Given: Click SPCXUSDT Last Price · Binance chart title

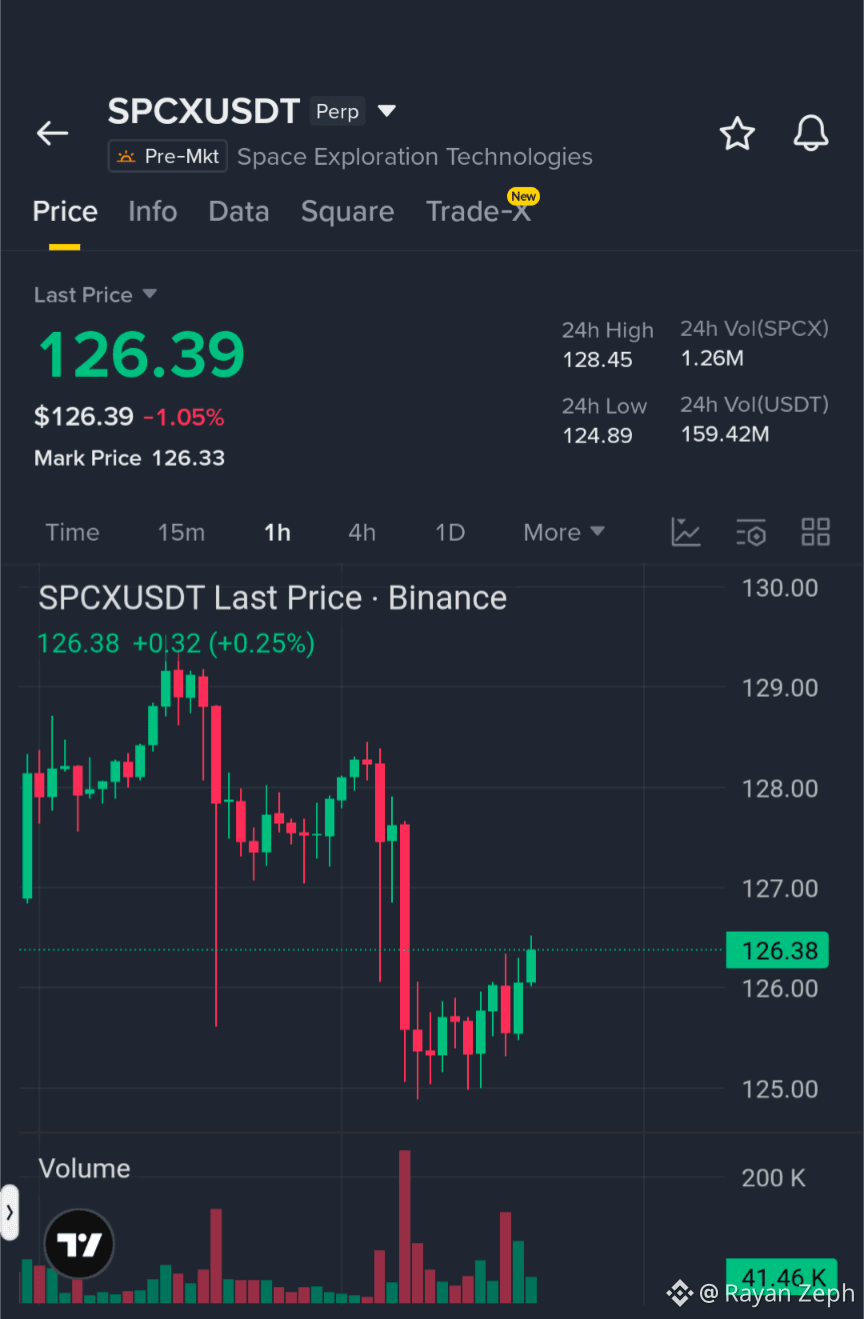Looking at the screenshot, I should [x=272, y=598].
